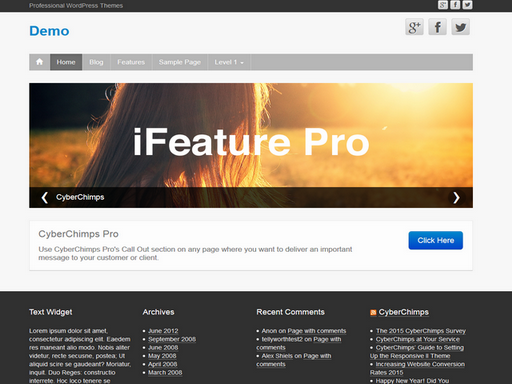Click the Archives widget heading

tap(159, 312)
